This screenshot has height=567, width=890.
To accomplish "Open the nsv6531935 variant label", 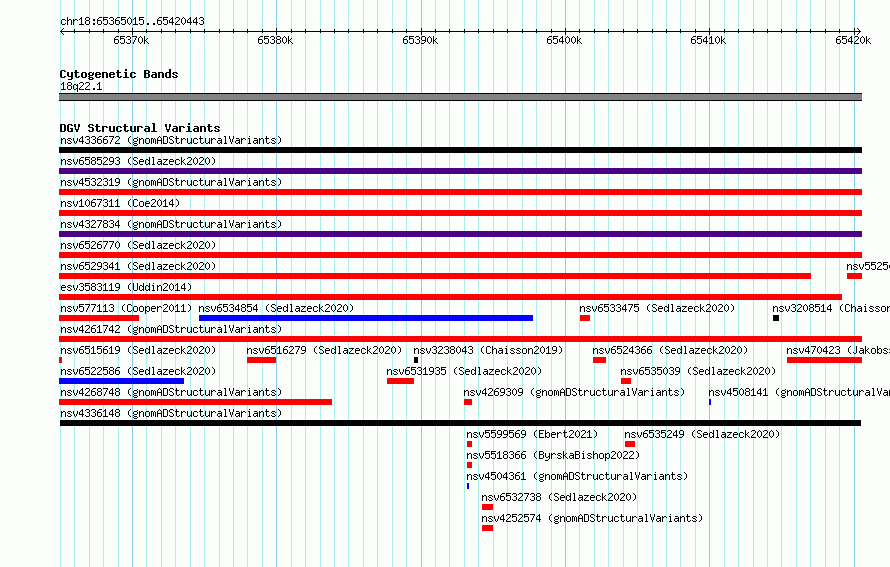I will 464,371.
